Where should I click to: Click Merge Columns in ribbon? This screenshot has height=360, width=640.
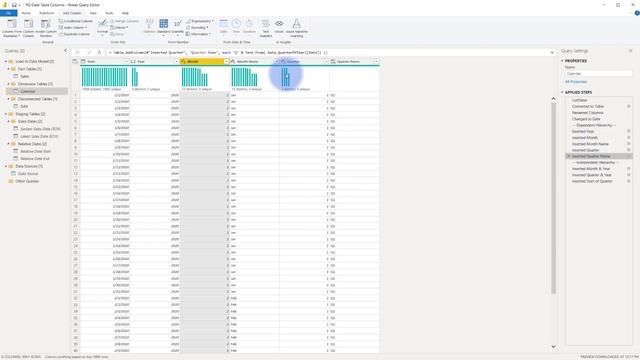point(124,21)
